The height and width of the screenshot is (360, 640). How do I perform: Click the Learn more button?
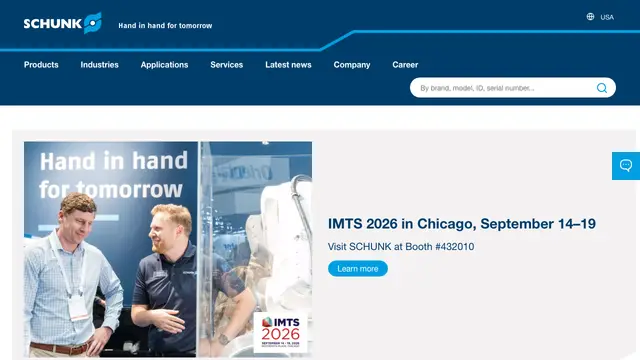[x=358, y=269]
